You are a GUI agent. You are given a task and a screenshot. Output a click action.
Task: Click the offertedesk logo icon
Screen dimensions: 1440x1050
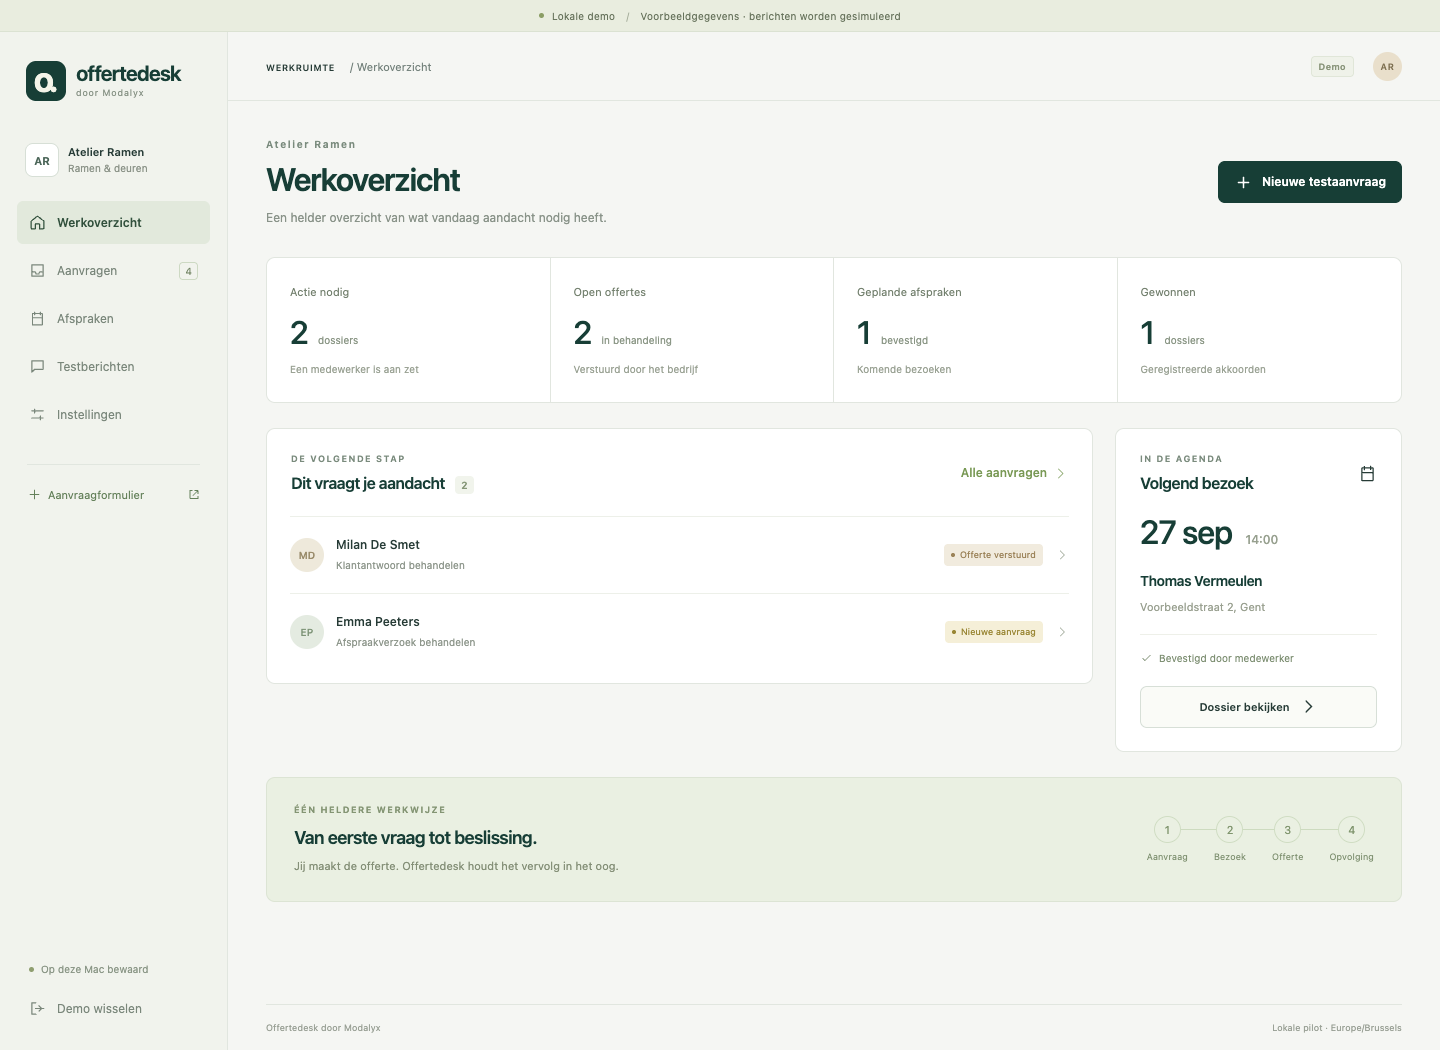point(46,81)
